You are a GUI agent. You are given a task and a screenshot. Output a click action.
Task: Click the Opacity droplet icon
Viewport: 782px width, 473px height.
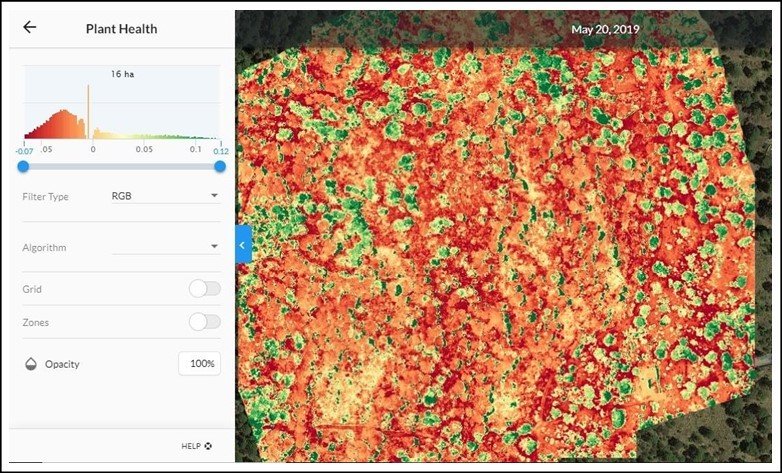(x=30, y=364)
